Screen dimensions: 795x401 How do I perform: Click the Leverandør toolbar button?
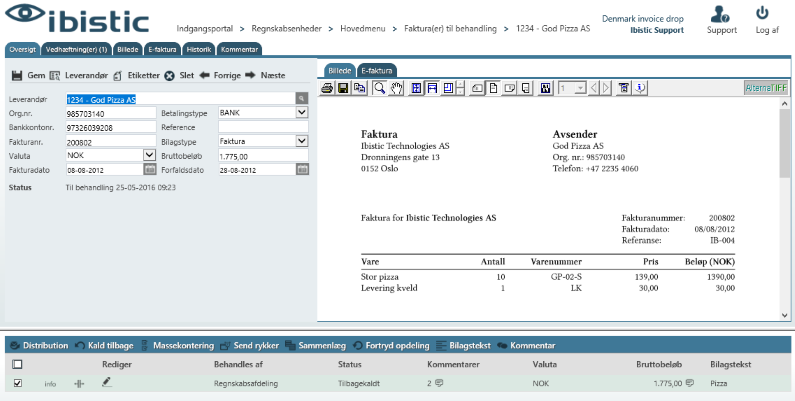coord(79,76)
